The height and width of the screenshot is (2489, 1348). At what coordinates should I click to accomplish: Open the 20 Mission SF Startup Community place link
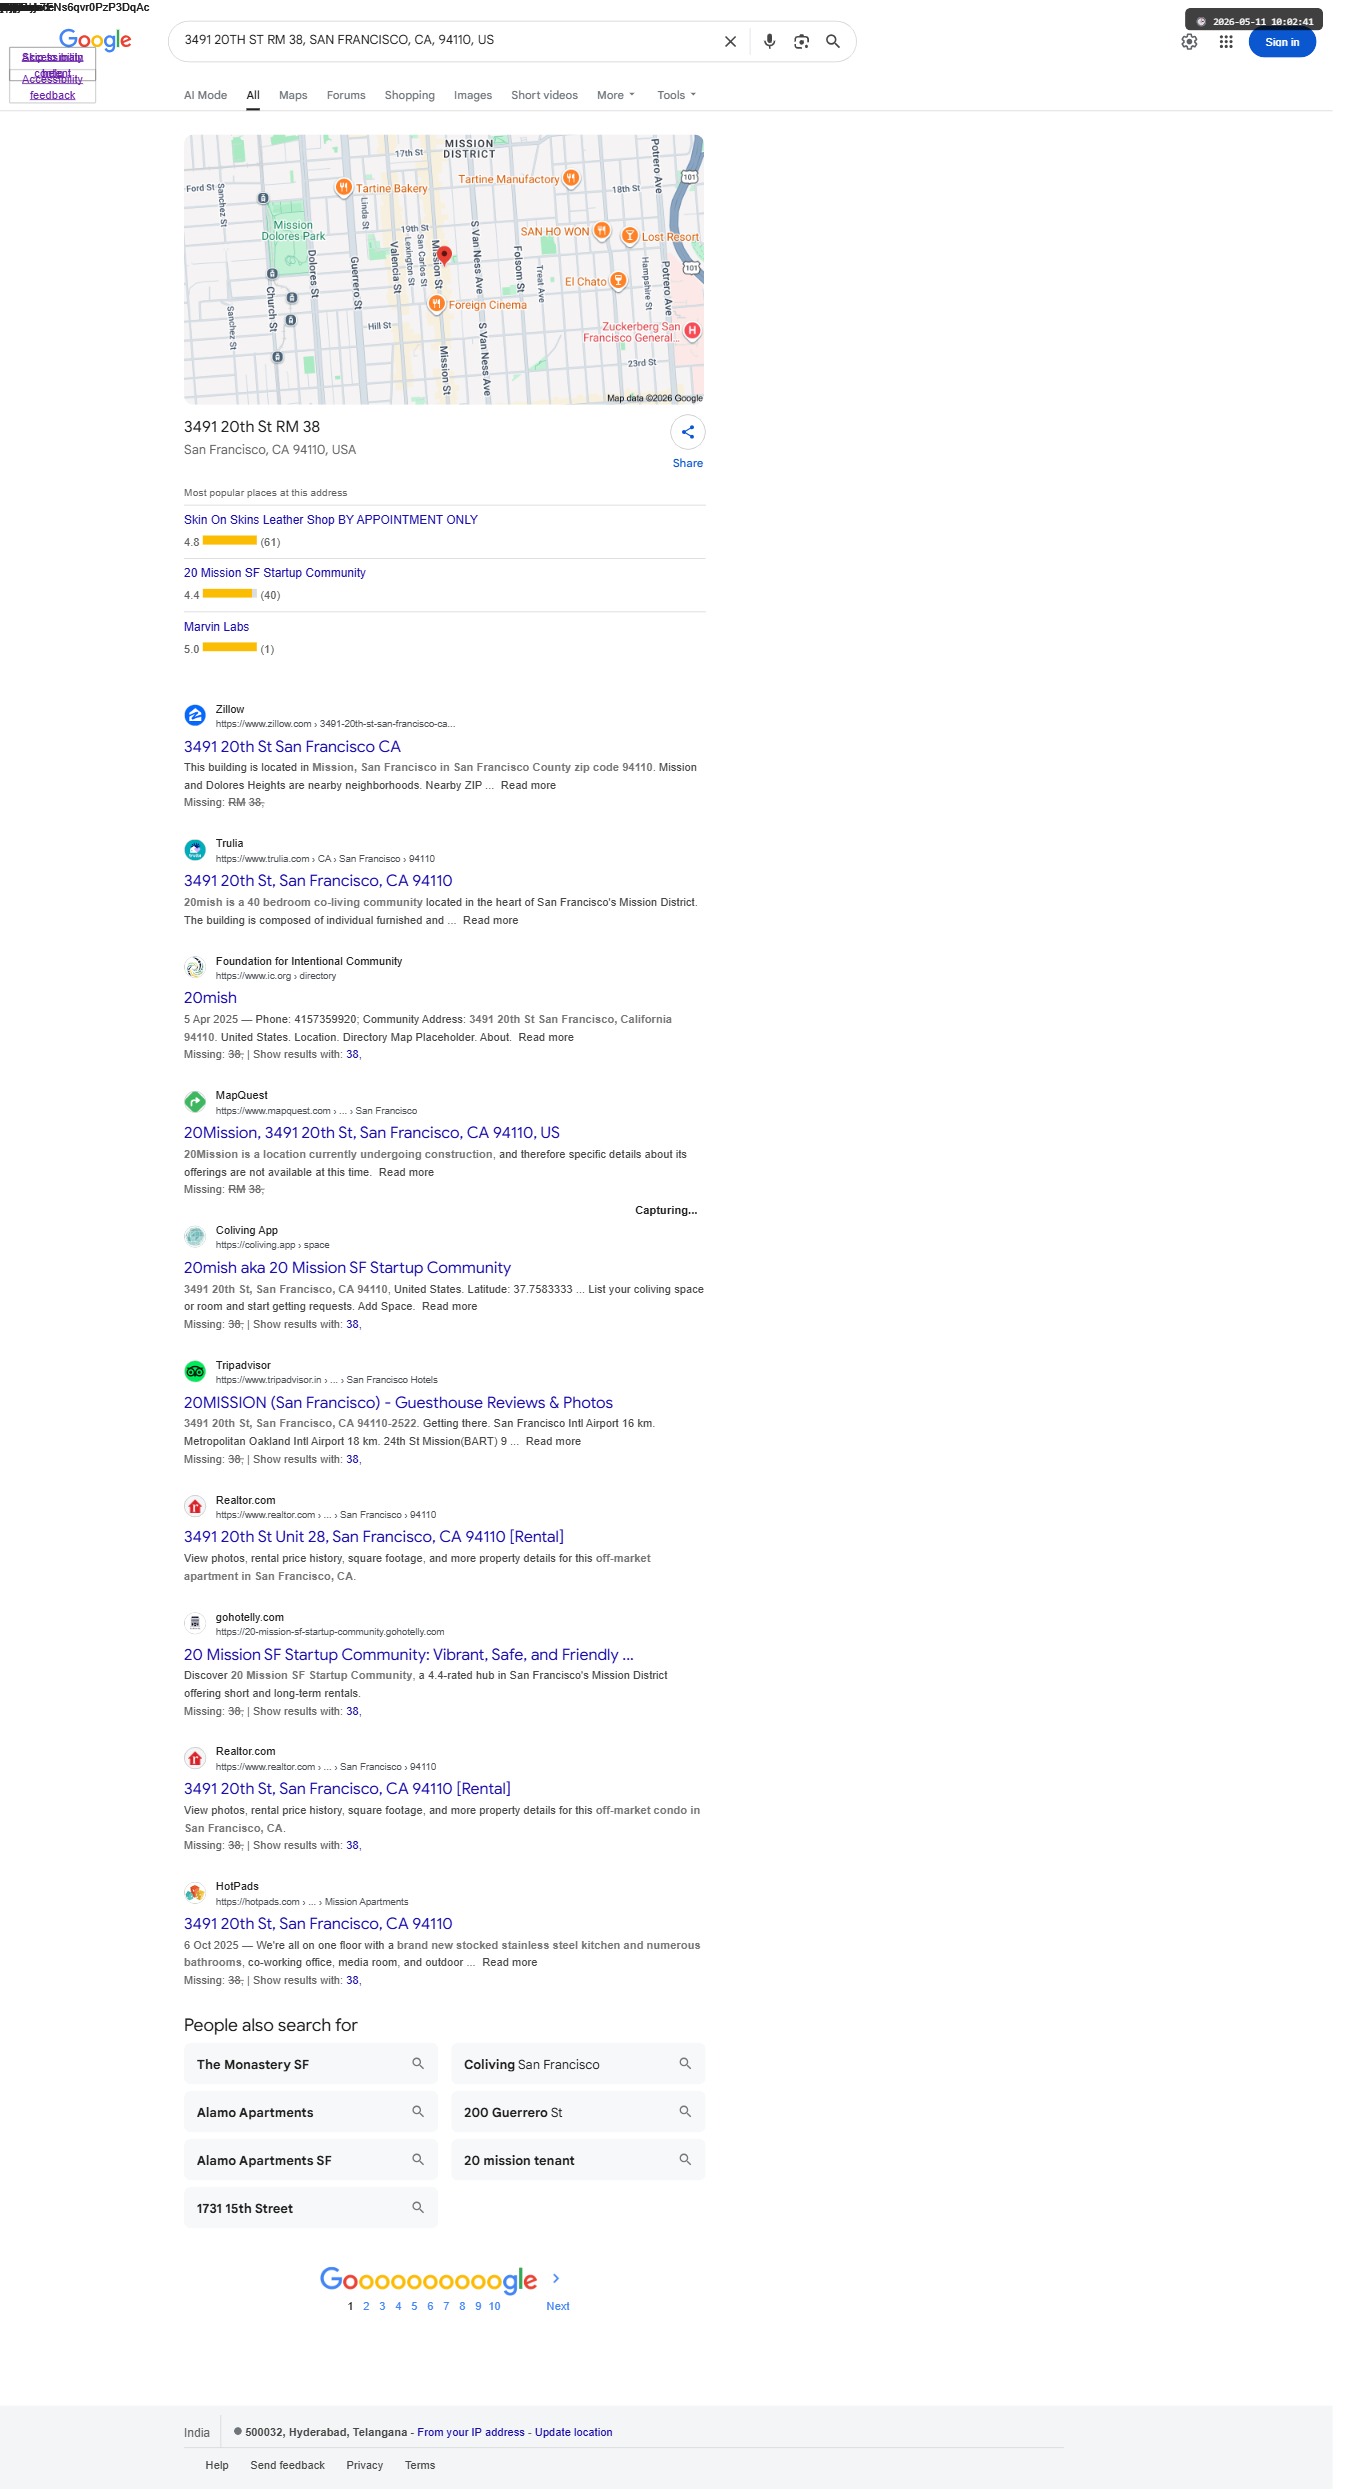tap(275, 573)
